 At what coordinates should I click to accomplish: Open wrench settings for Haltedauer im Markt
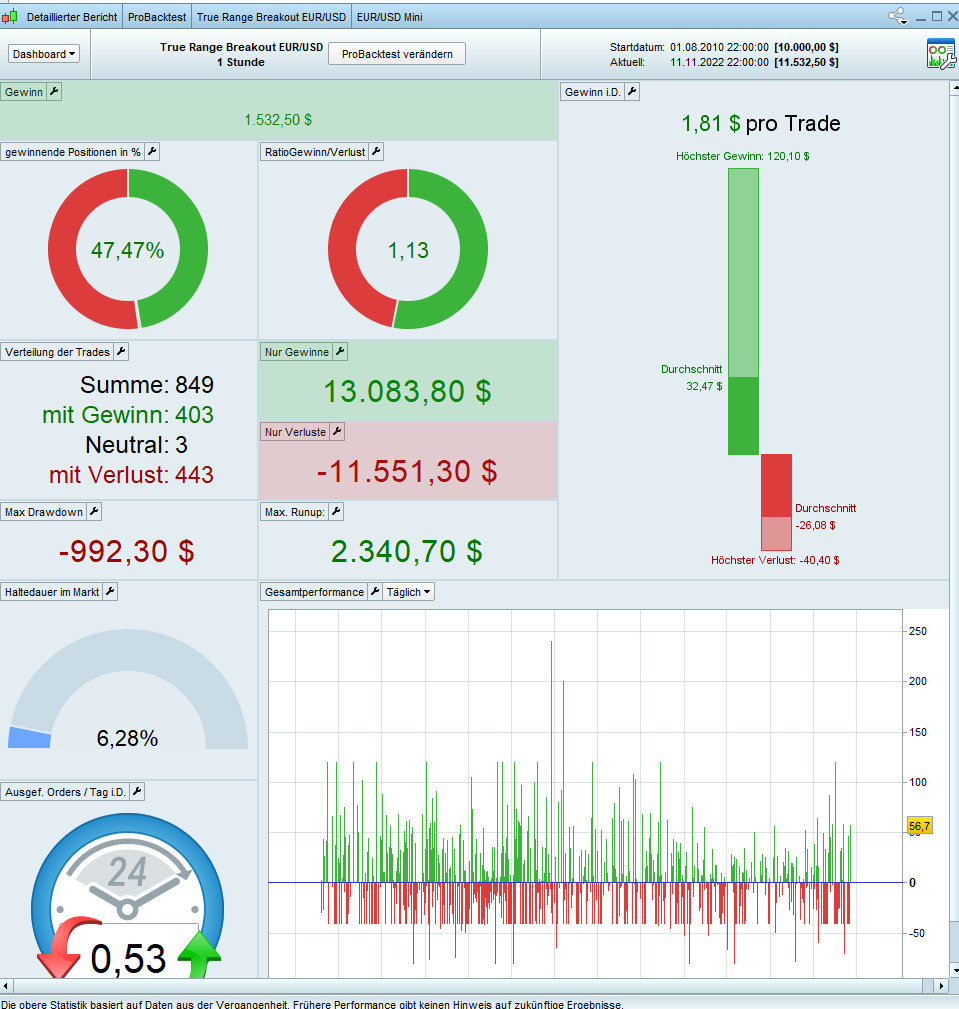click(111, 592)
